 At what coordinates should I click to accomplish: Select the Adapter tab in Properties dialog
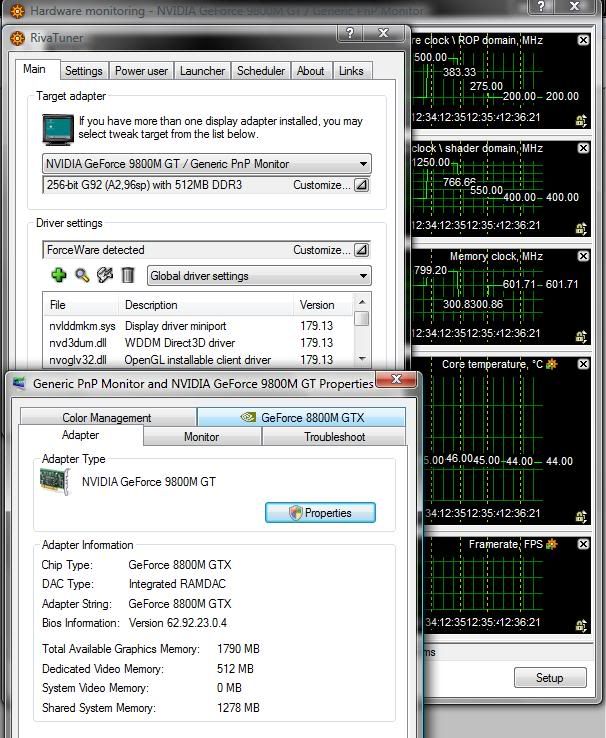pos(80,435)
